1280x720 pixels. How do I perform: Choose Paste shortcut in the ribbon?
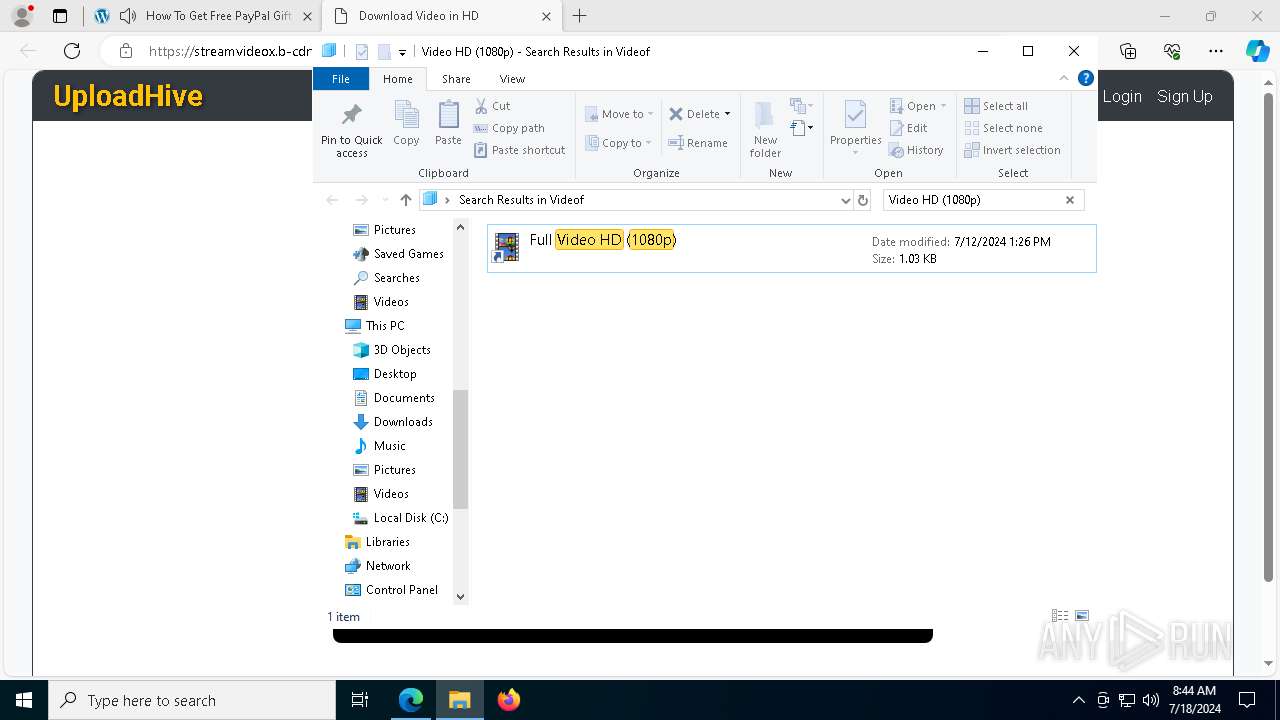point(520,150)
